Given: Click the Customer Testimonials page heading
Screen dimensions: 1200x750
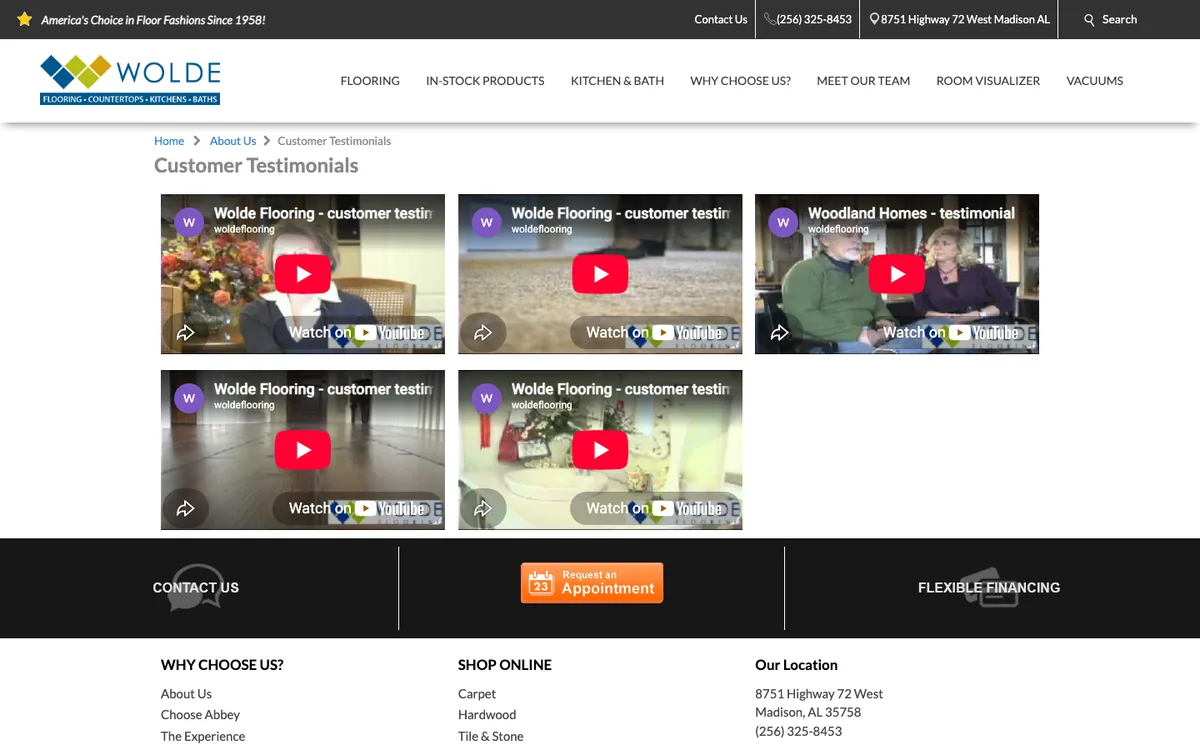Looking at the screenshot, I should 256,166.
